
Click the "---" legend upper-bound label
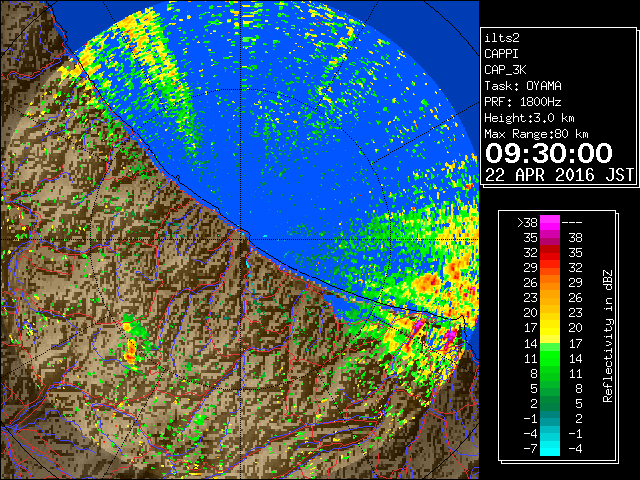[x=572, y=223]
